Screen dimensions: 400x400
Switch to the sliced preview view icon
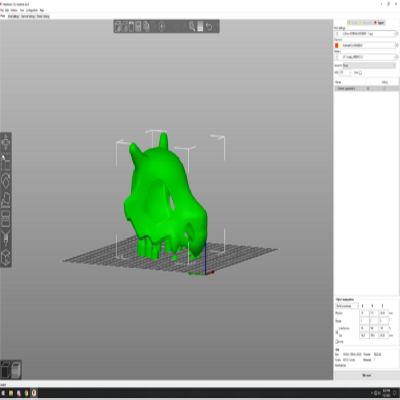coord(16,370)
